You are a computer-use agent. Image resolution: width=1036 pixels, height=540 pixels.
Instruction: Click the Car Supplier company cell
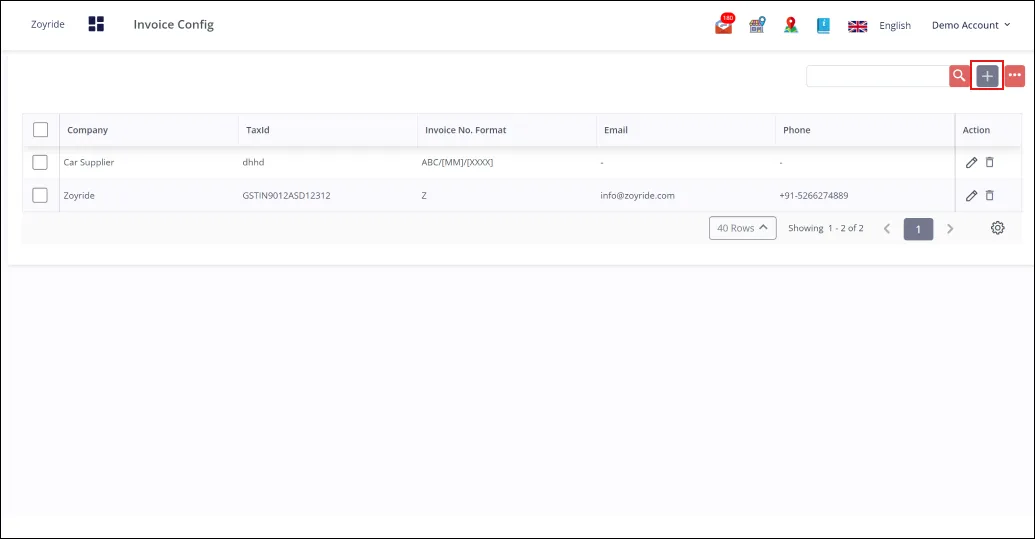(89, 163)
